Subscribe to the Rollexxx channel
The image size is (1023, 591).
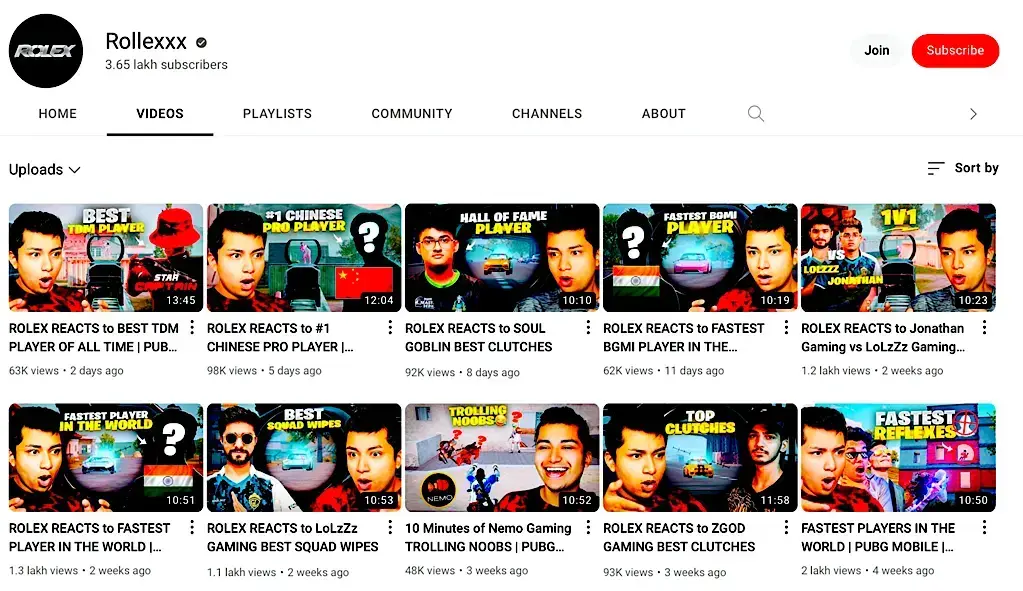point(955,50)
